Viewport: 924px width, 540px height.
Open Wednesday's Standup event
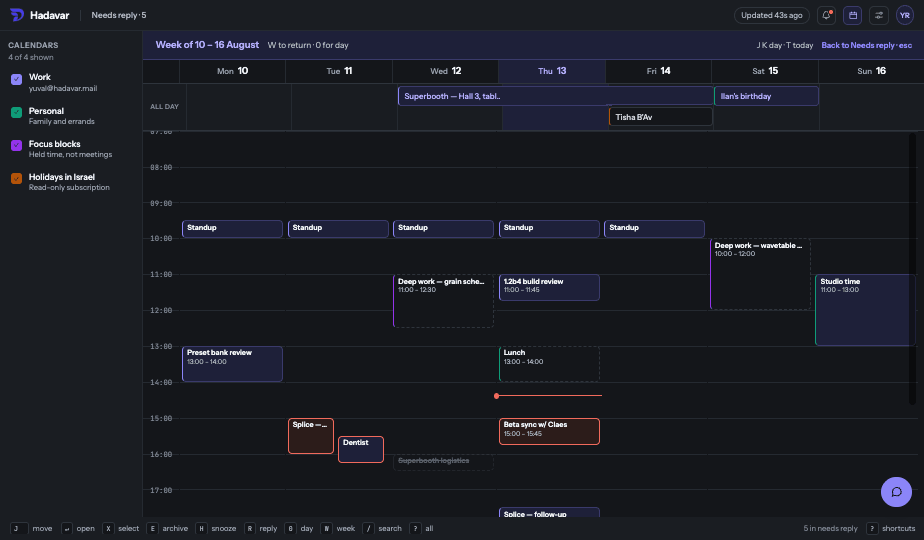point(443,229)
